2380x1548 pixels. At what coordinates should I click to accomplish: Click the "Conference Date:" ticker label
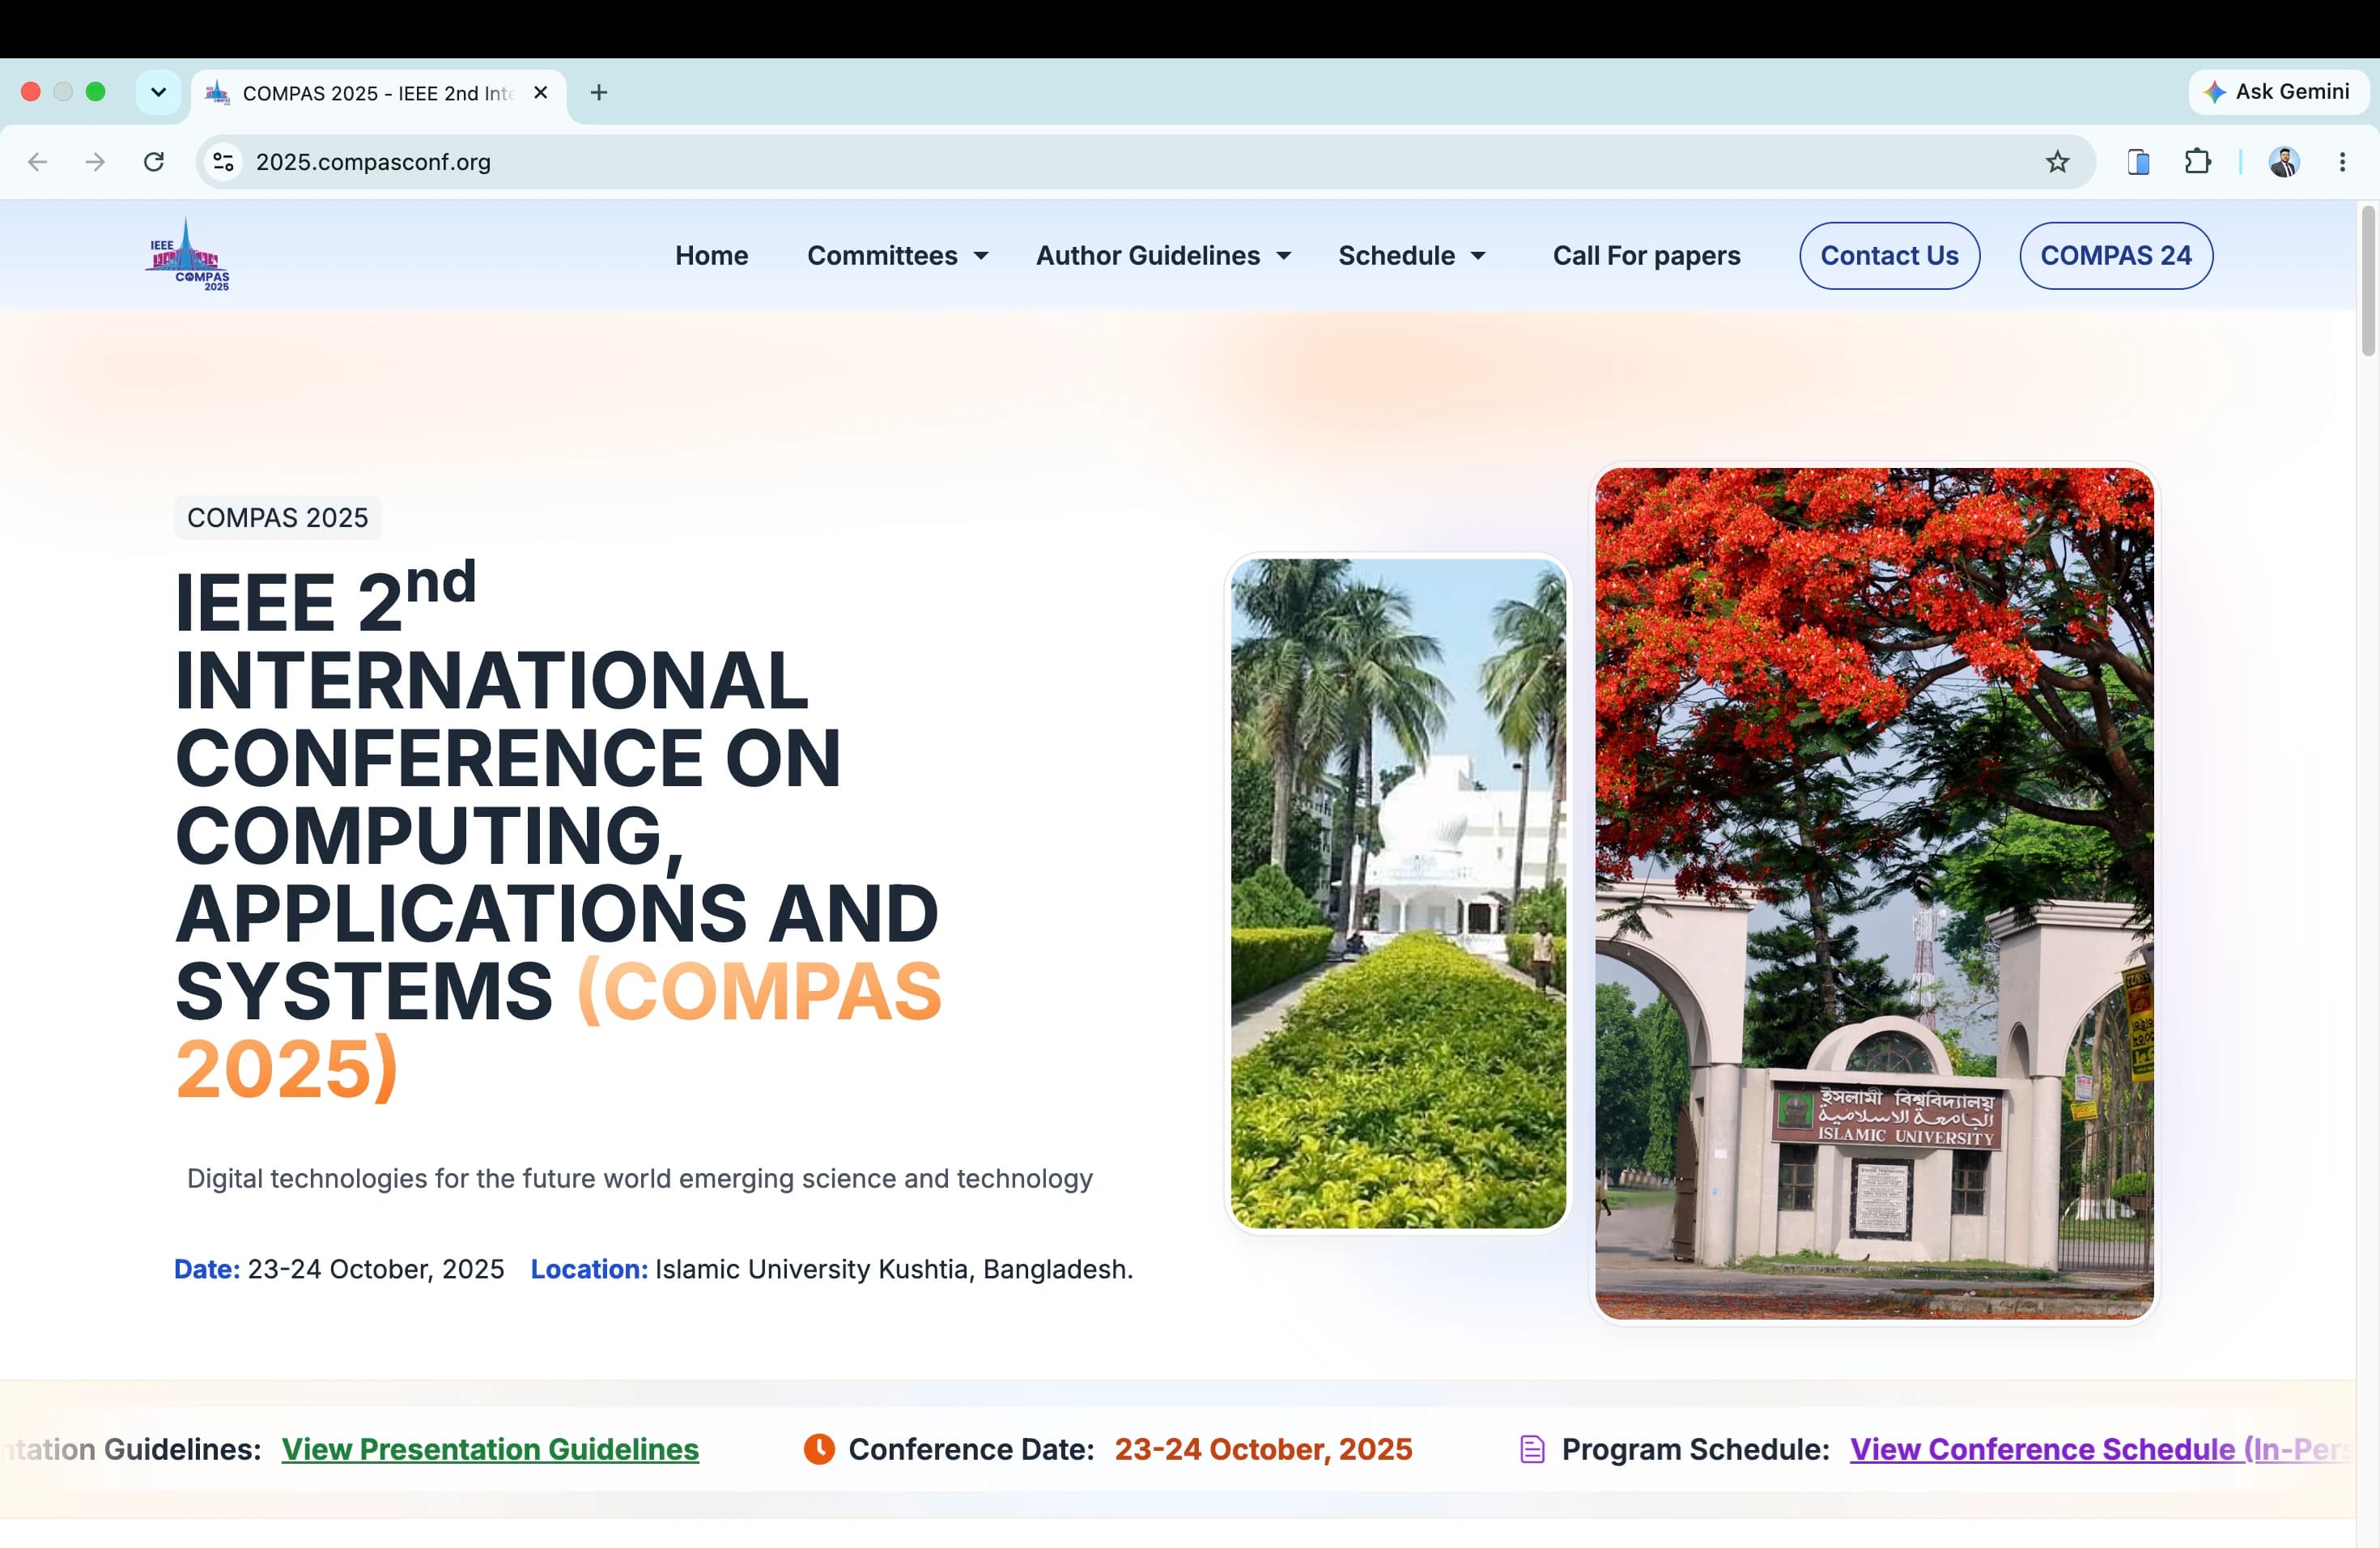click(x=972, y=1449)
